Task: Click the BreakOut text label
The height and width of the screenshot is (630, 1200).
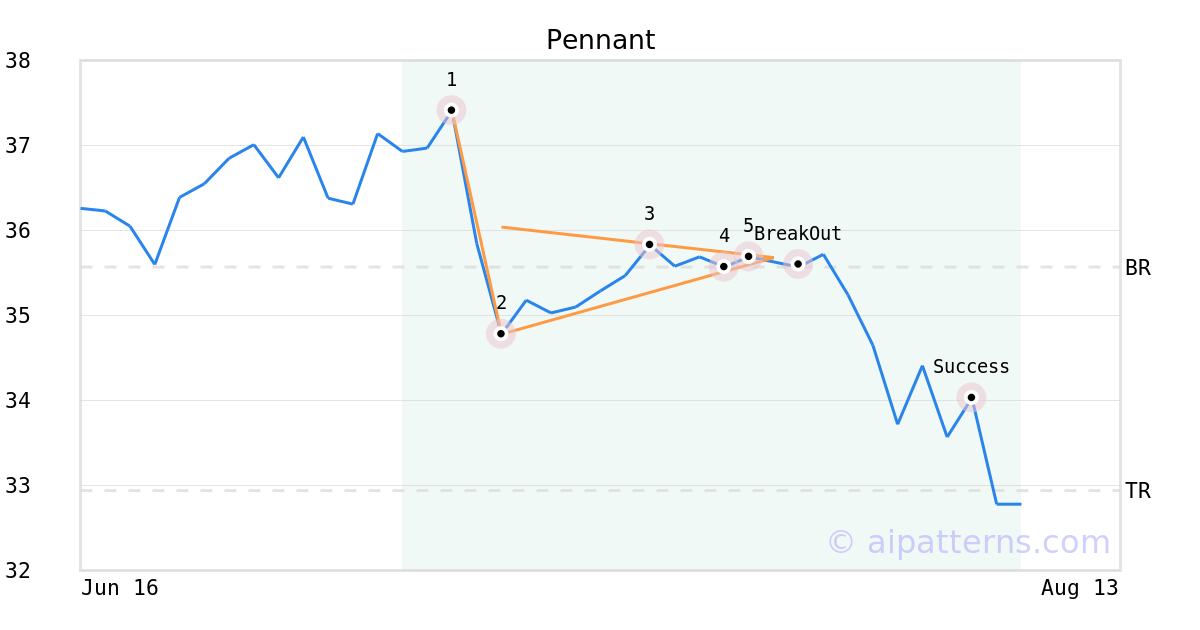Action: [798, 234]
